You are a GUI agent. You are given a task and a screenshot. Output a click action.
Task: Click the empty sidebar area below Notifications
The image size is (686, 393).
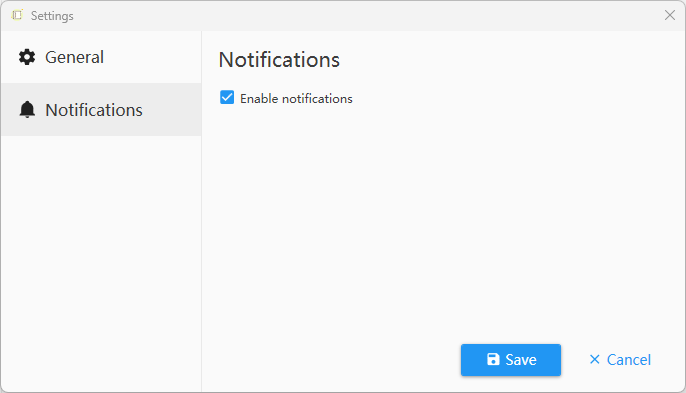click(x=101, y=263)
